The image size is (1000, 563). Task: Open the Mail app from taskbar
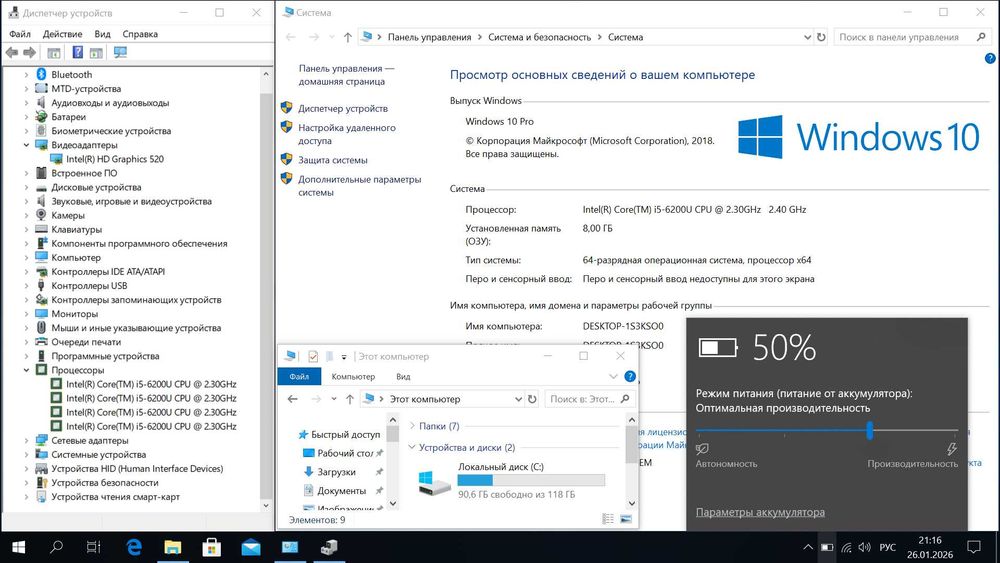(x=251, y=547)
